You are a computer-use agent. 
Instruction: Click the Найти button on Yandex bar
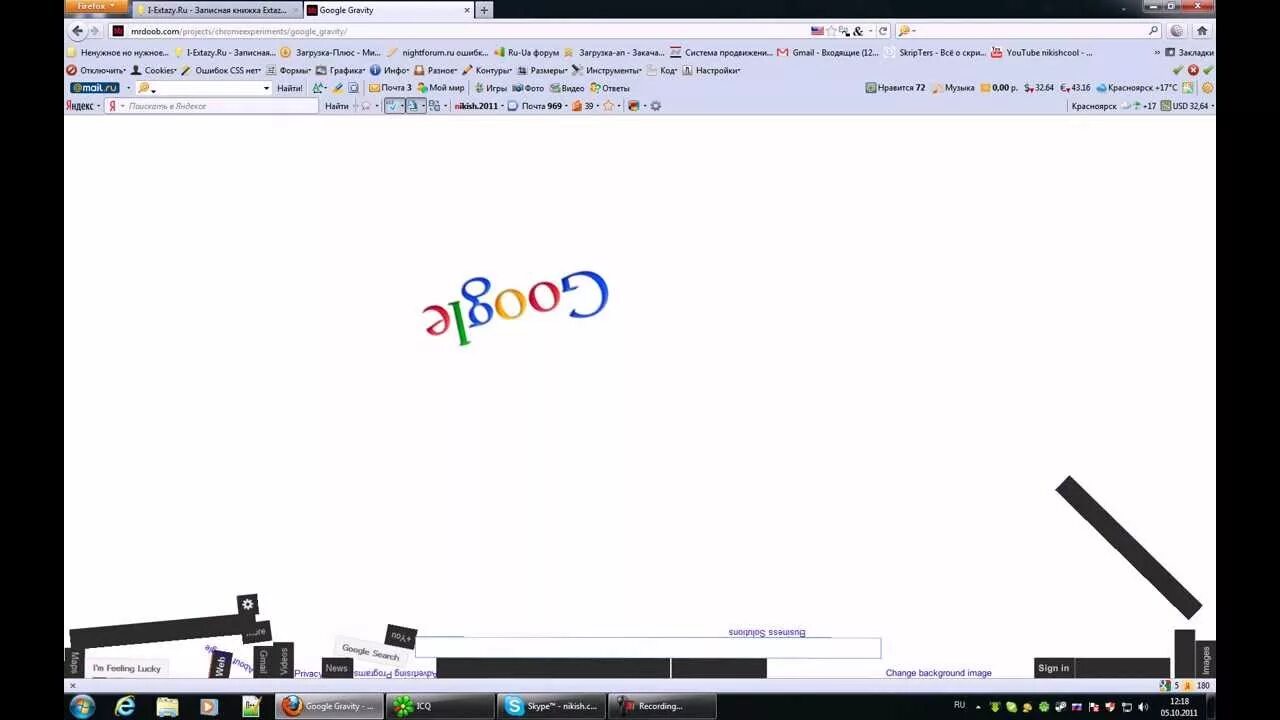click(x=337, y=106)
